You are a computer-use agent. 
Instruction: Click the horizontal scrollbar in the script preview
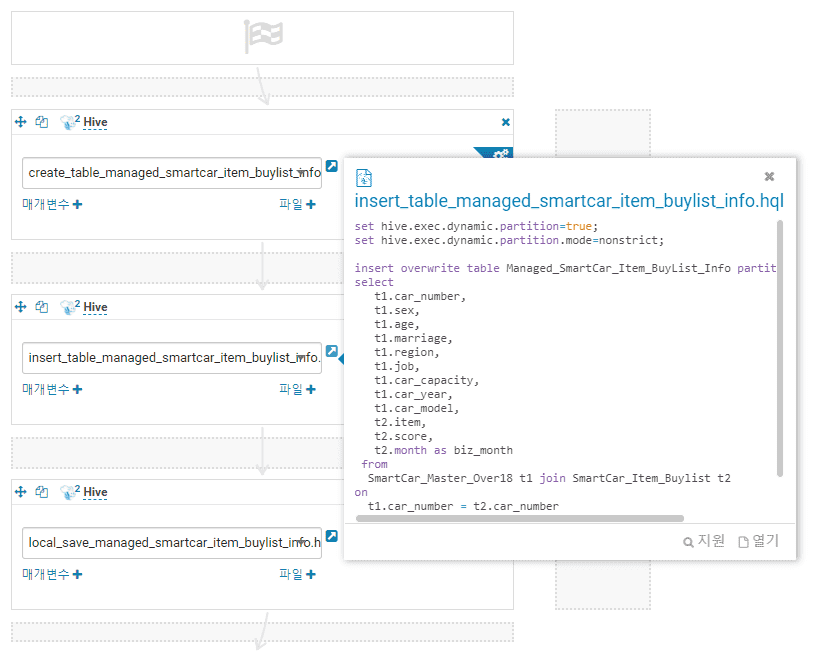519,519
